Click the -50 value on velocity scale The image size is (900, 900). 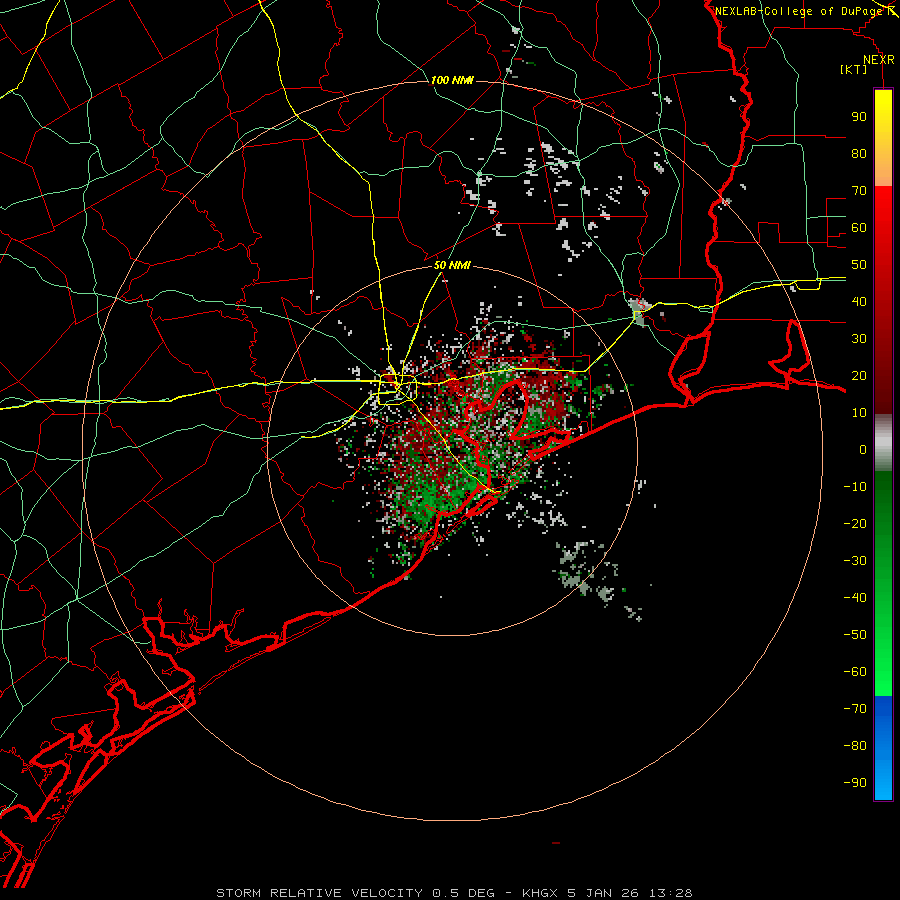coord(855,635)
